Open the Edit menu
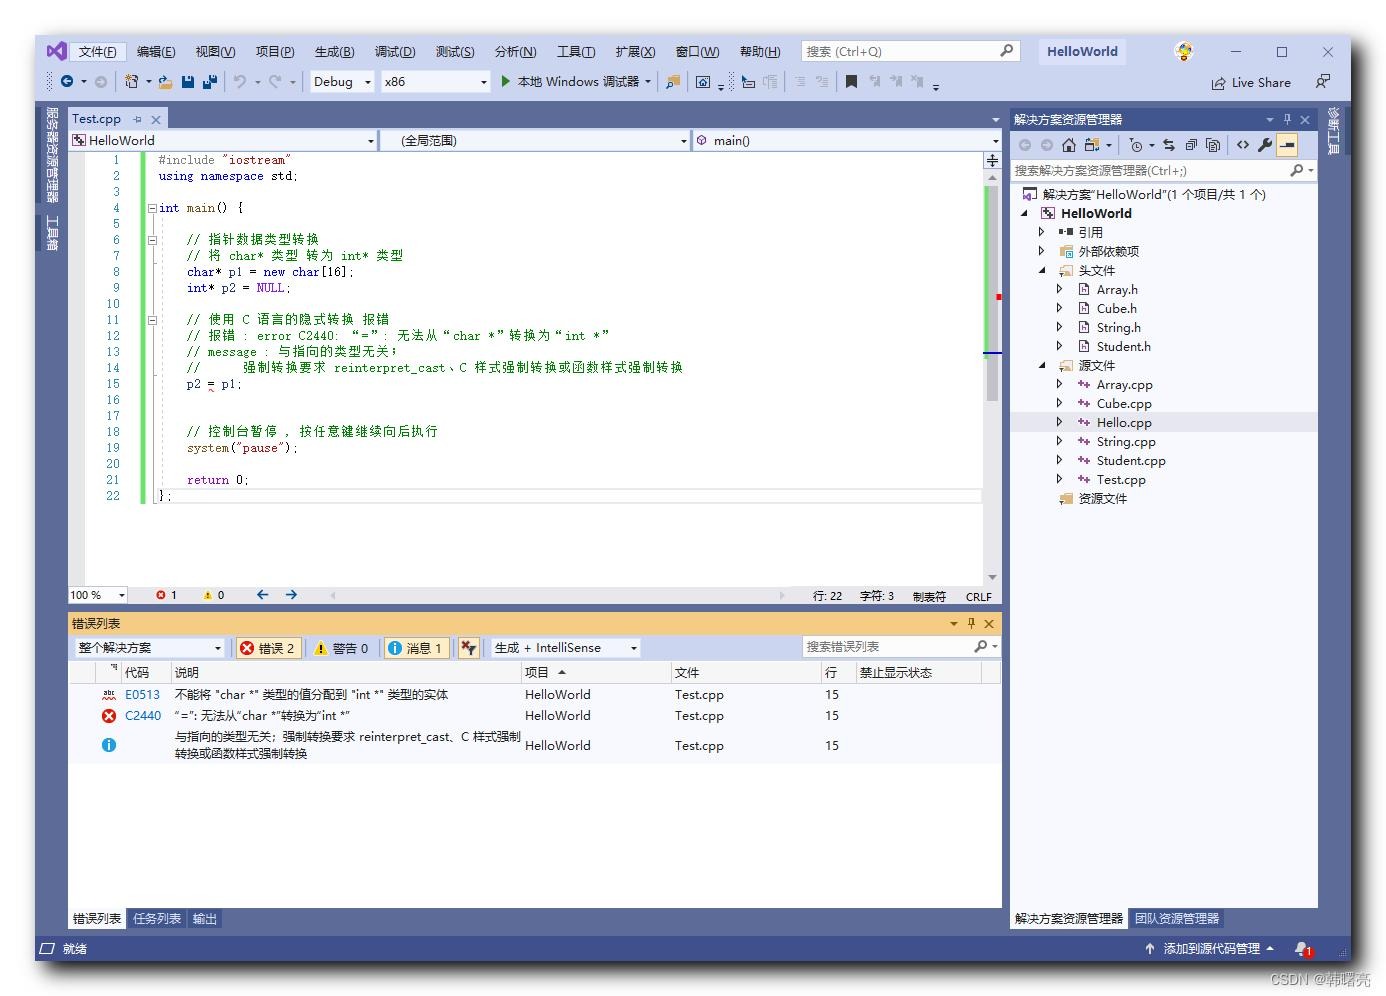1386x996 pixels. [156, 52]
